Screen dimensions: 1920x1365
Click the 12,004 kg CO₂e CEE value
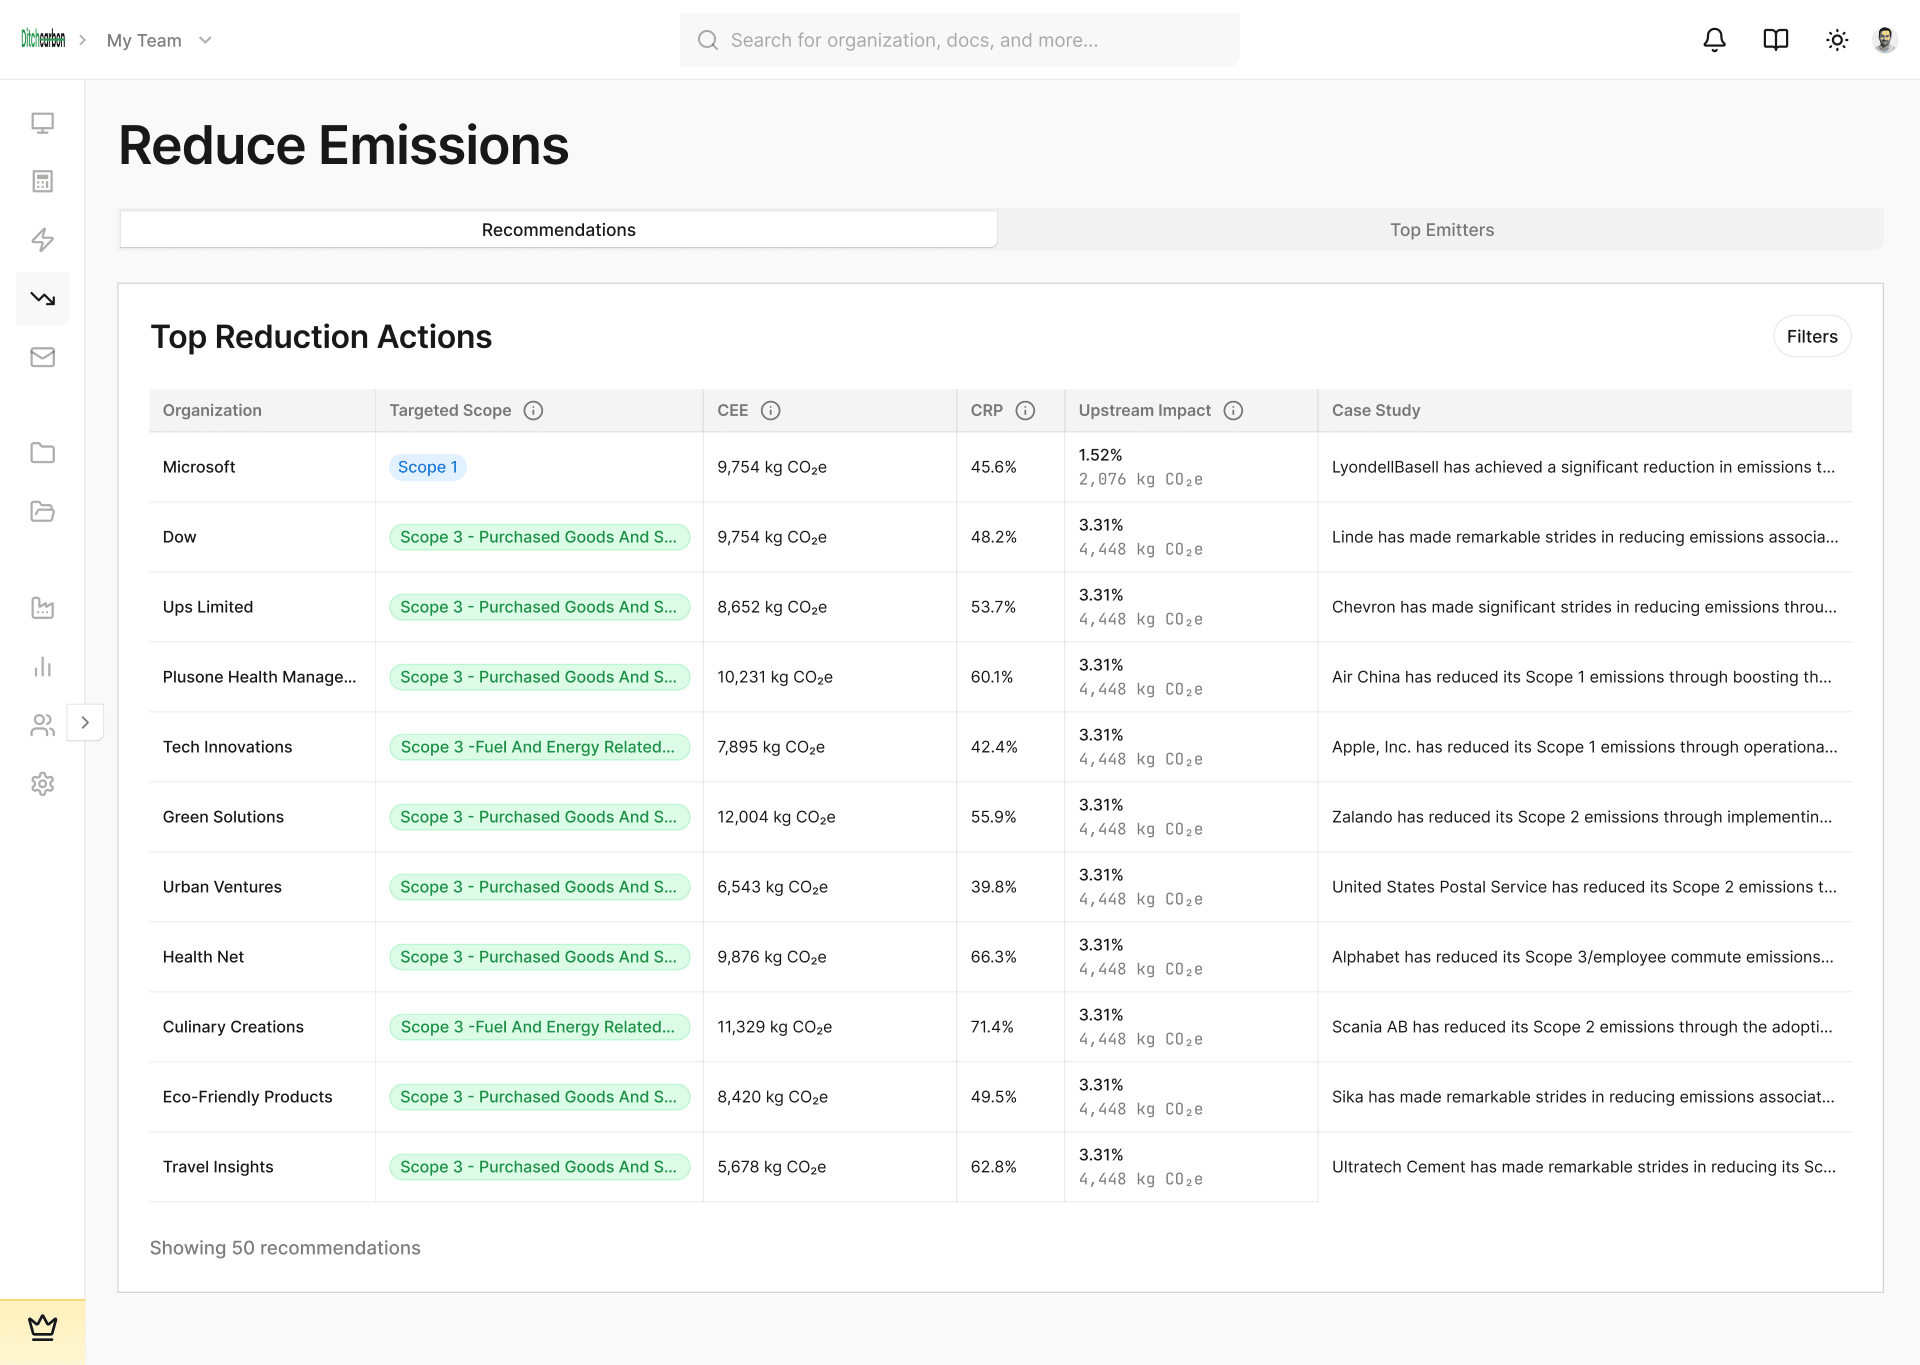(776, 817)
